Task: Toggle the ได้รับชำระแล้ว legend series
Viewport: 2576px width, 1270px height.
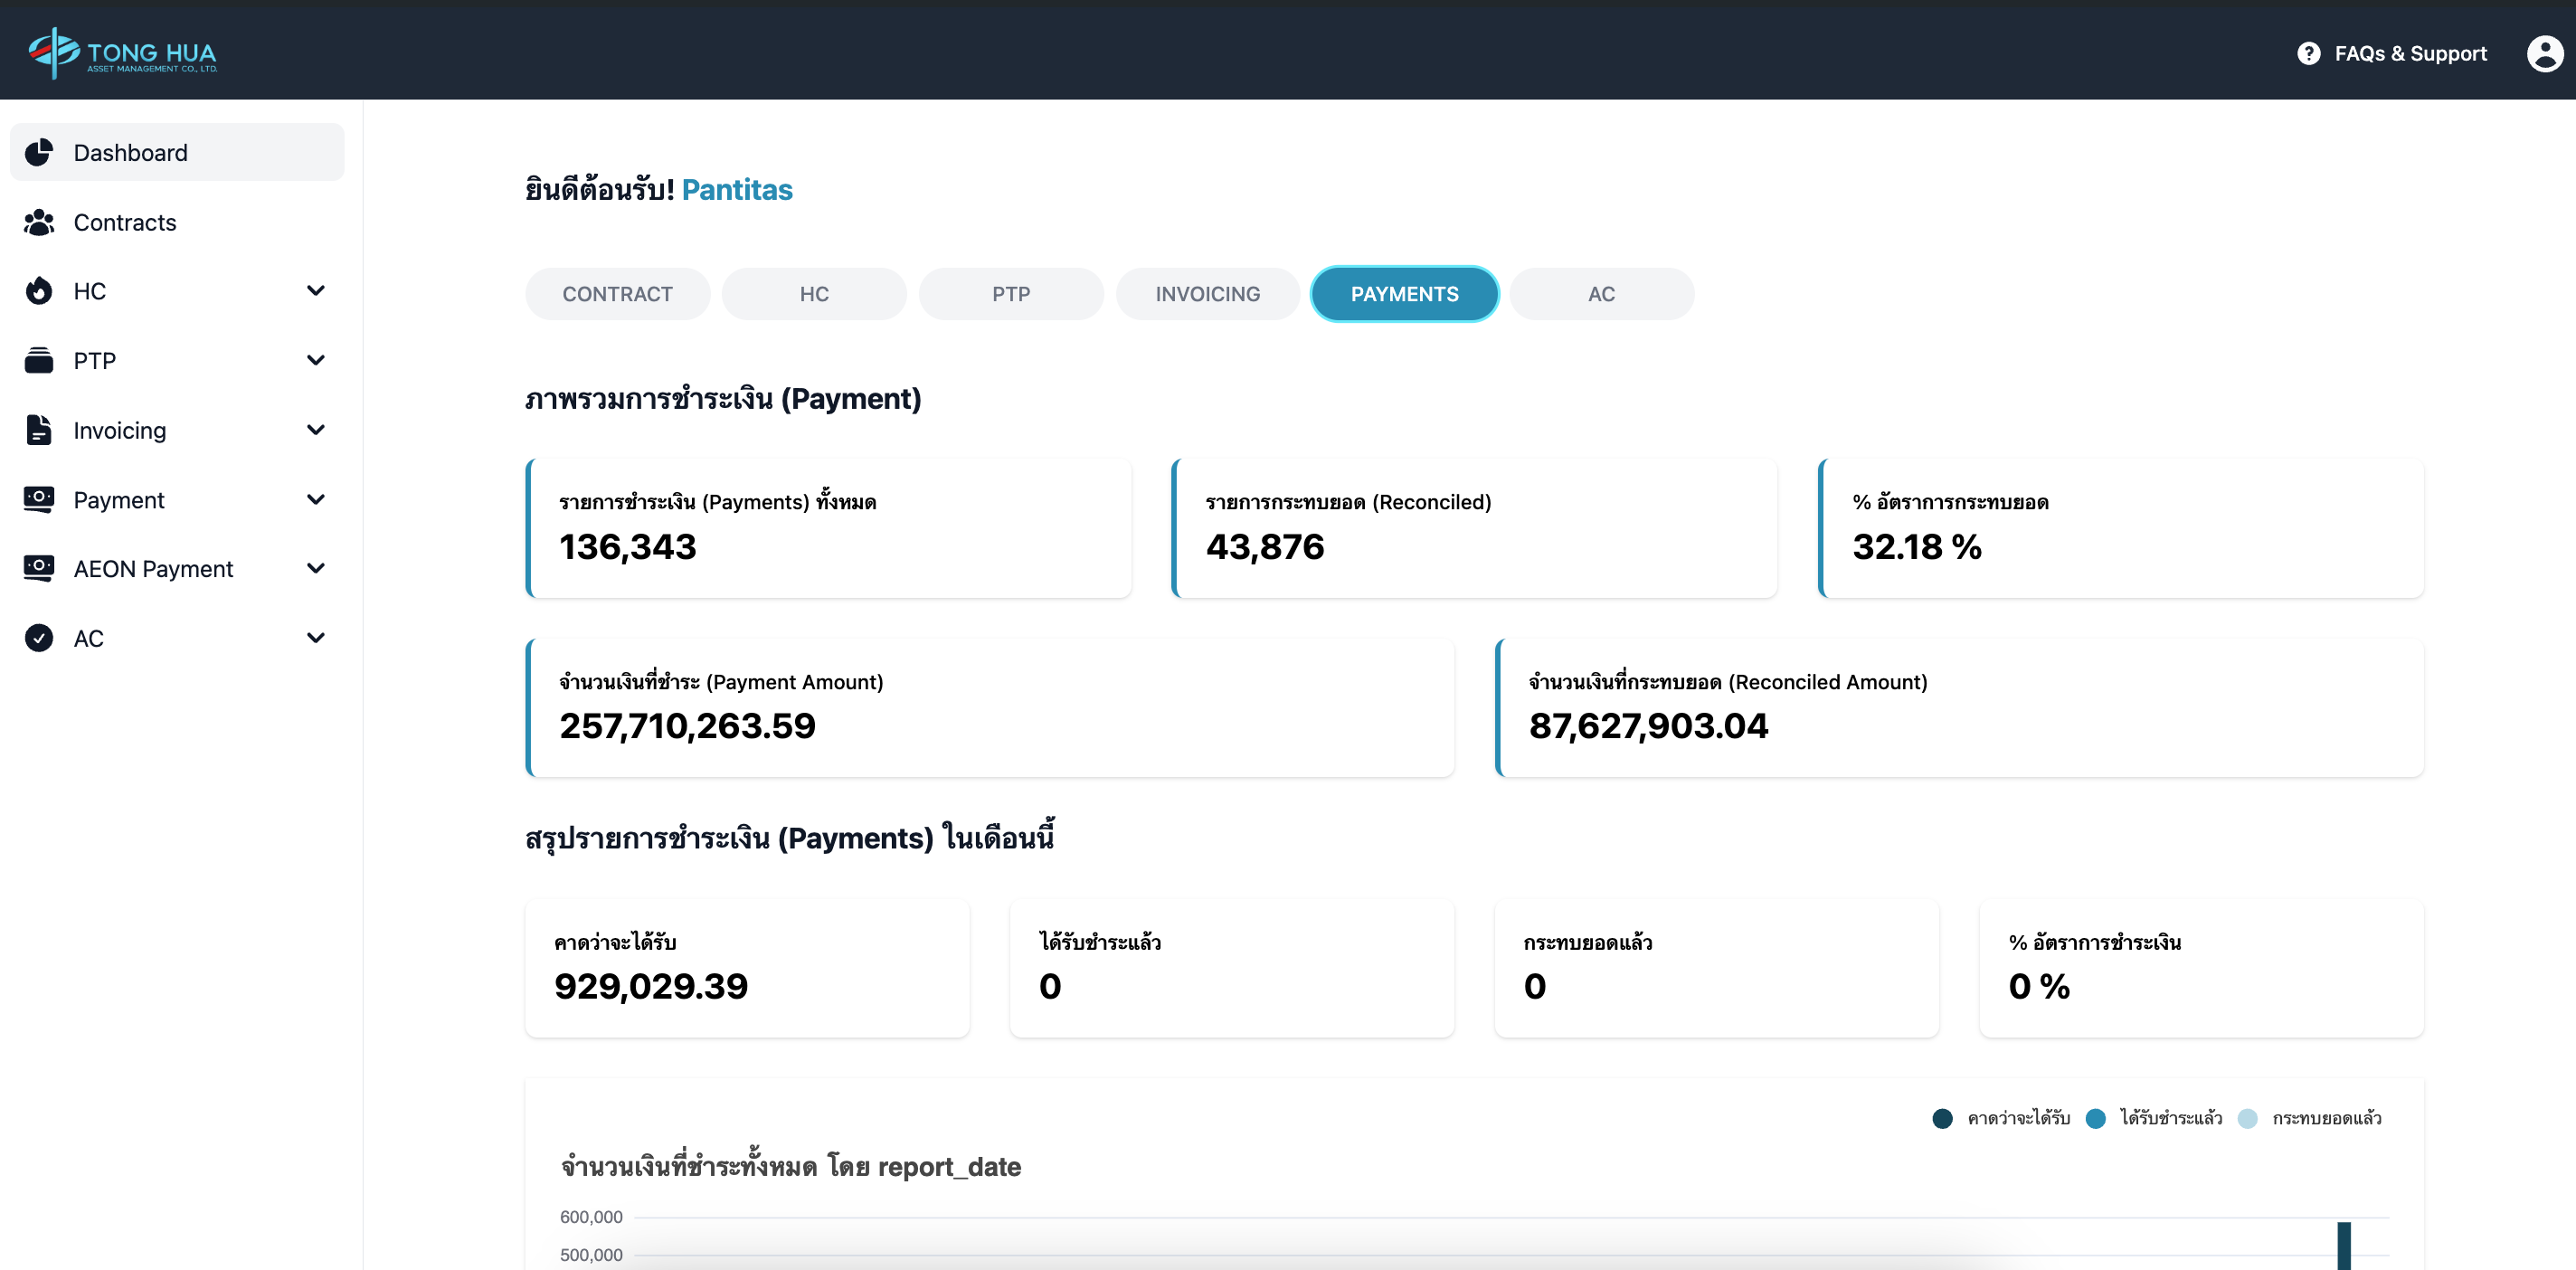Action: click(x=2170, y=1118)
